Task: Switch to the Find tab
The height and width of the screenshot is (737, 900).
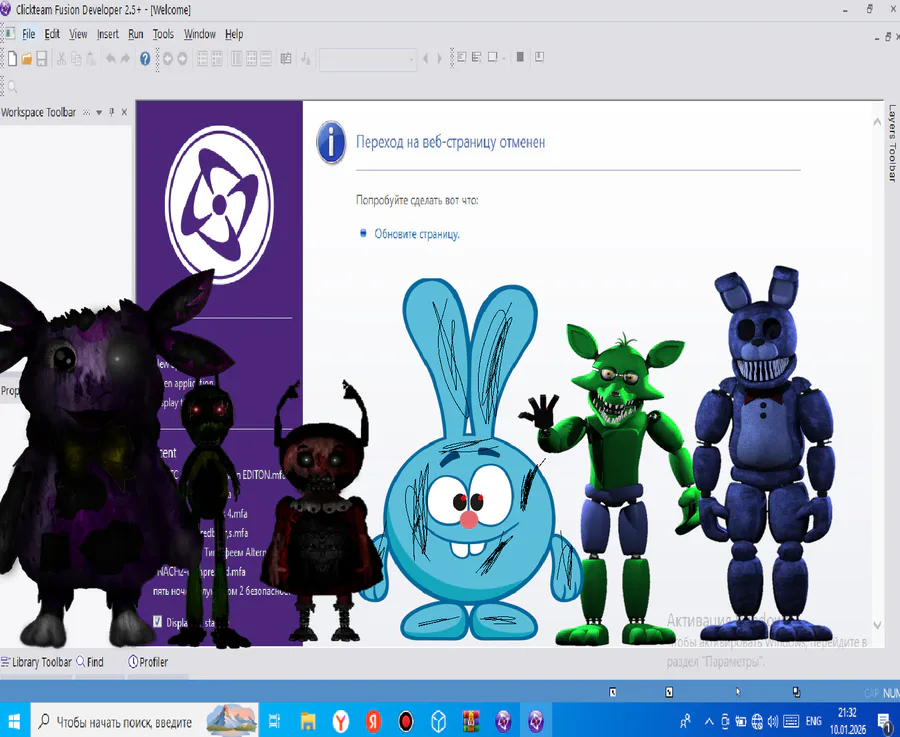Action: [x=90, y=662]
